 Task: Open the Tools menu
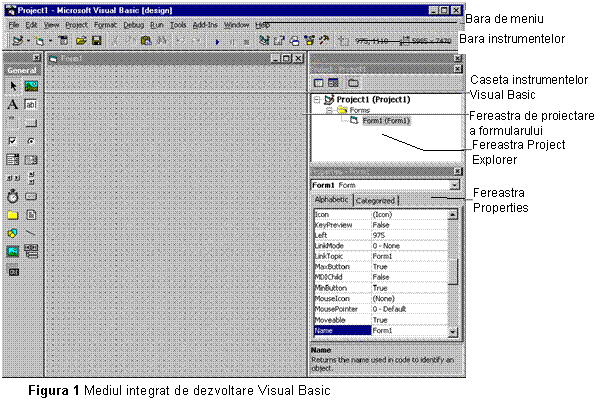tap(178, 25)
